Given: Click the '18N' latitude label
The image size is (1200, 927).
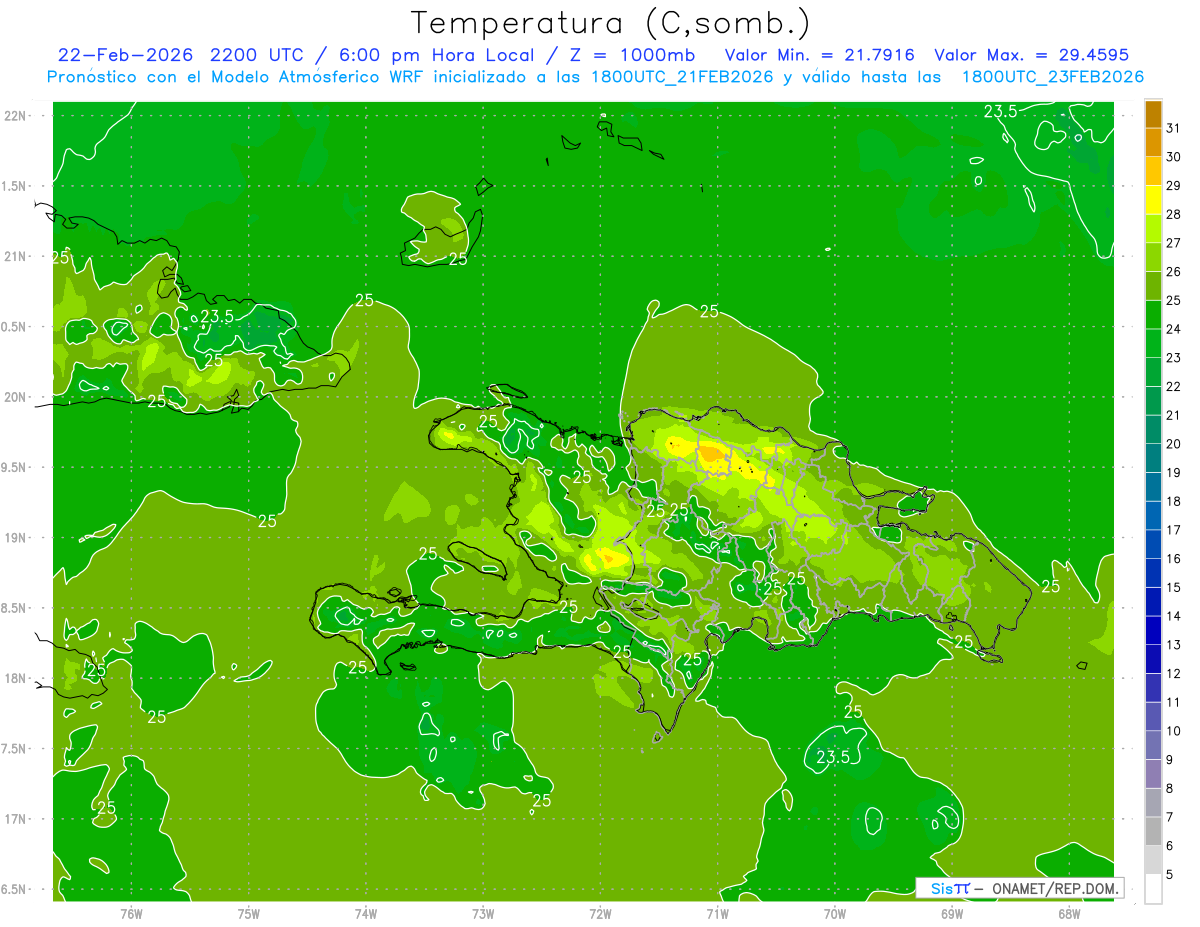Looking at the screenshot, I should (15, 678).
